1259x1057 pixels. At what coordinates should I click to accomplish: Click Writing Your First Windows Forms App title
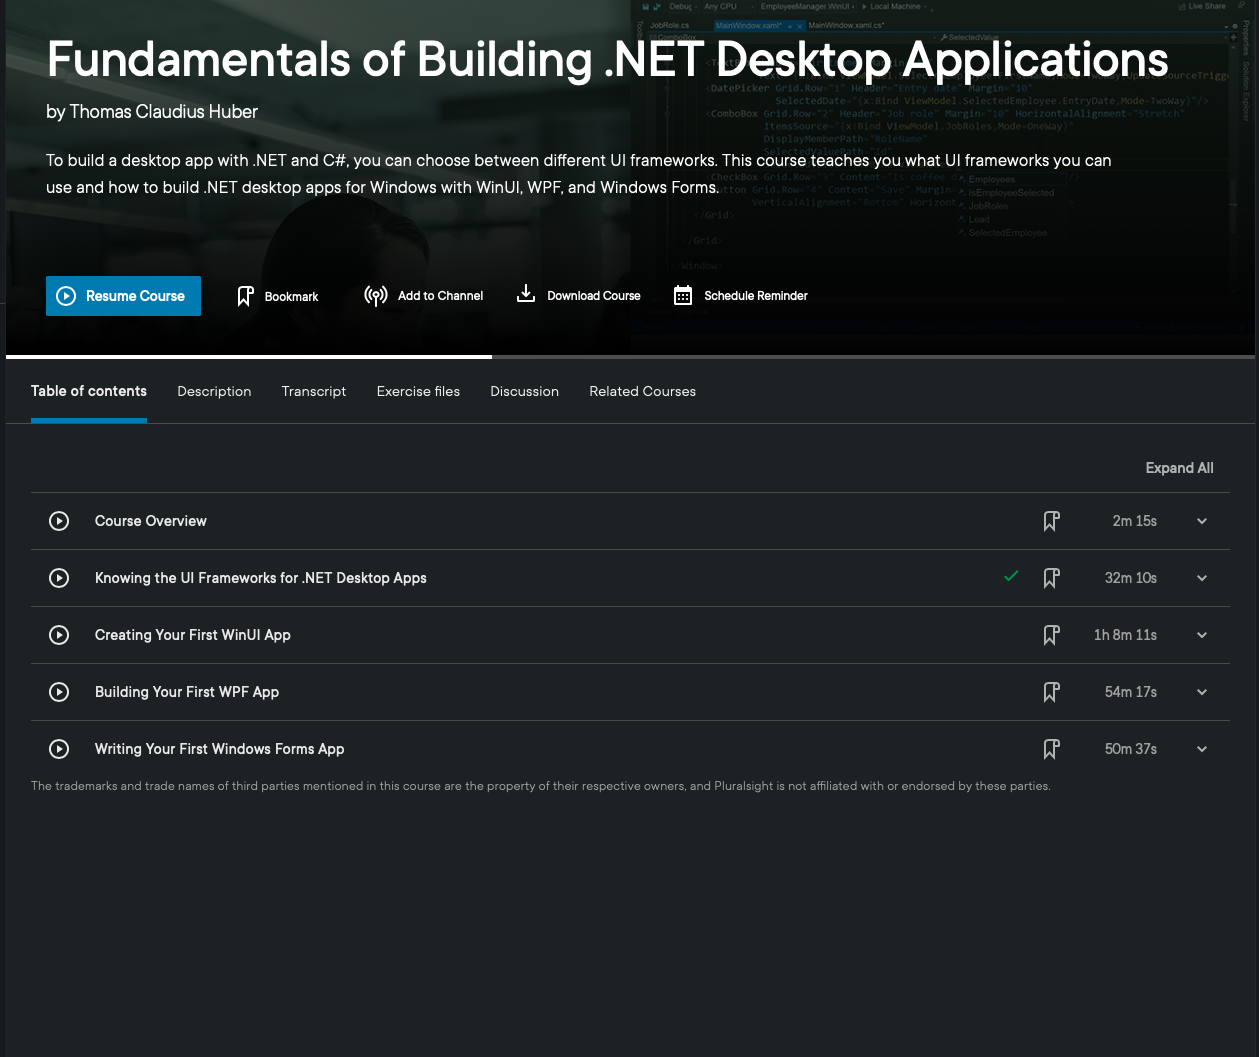click(x=220, y=749)
